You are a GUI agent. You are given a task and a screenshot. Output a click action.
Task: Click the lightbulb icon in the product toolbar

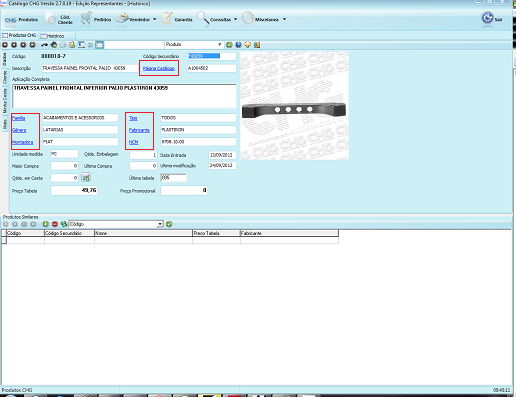(247, 45)
